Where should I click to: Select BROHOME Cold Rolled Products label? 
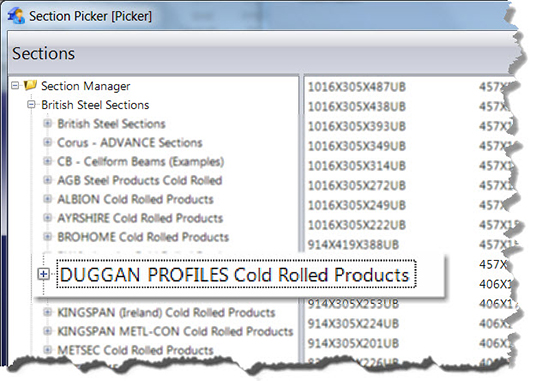pyautogui.click(x=143, y=237)
